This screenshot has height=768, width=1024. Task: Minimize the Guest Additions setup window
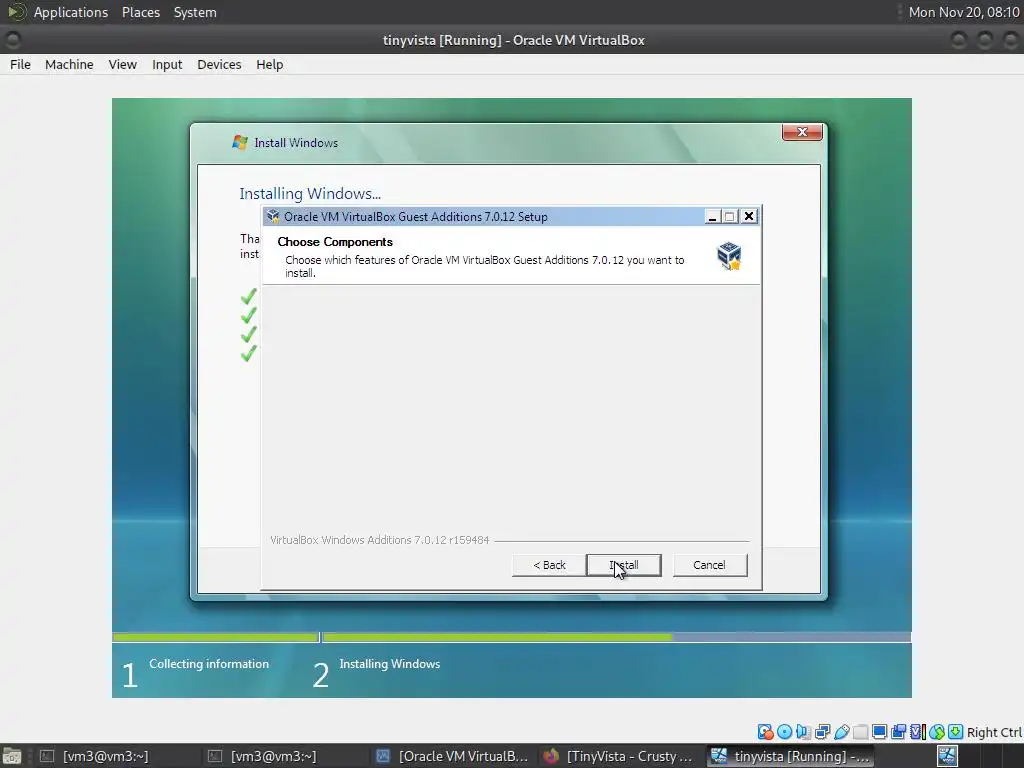pos(712,216)
